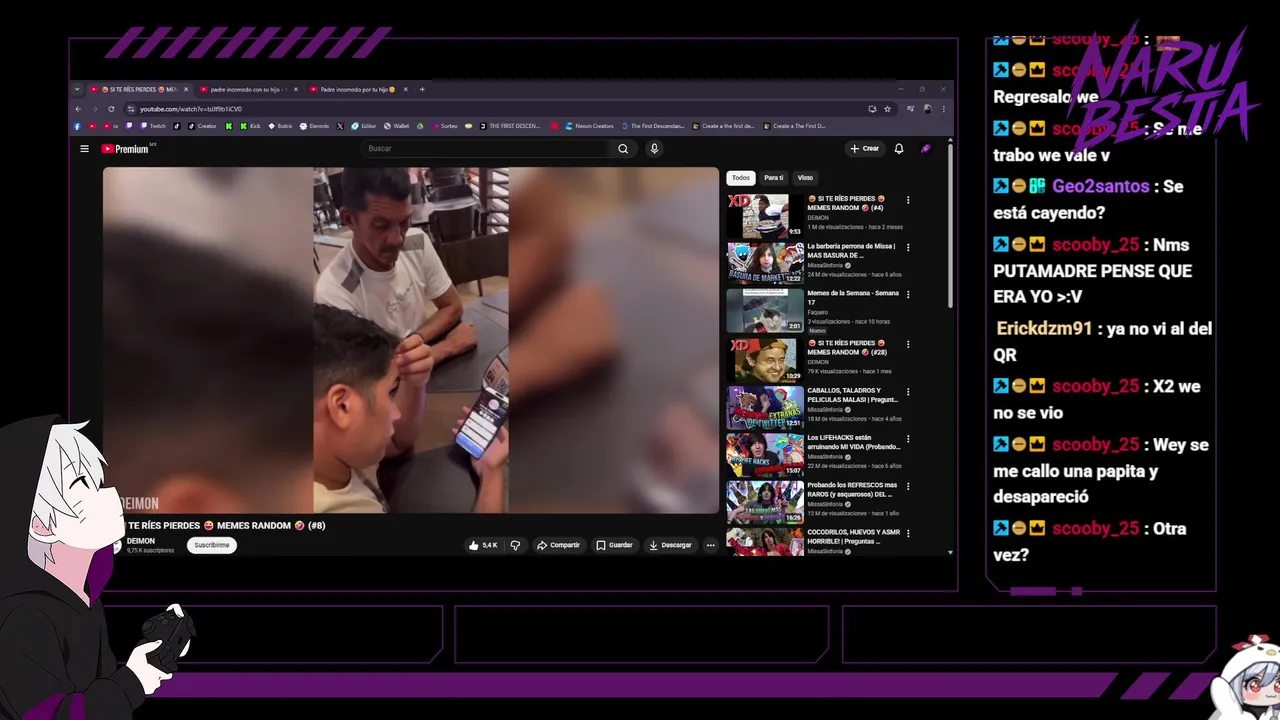Image resolution: width=1280 pixels, height=720 pixels.
Task: Open the YouTube account avatar menu
Action: (926, 149)
